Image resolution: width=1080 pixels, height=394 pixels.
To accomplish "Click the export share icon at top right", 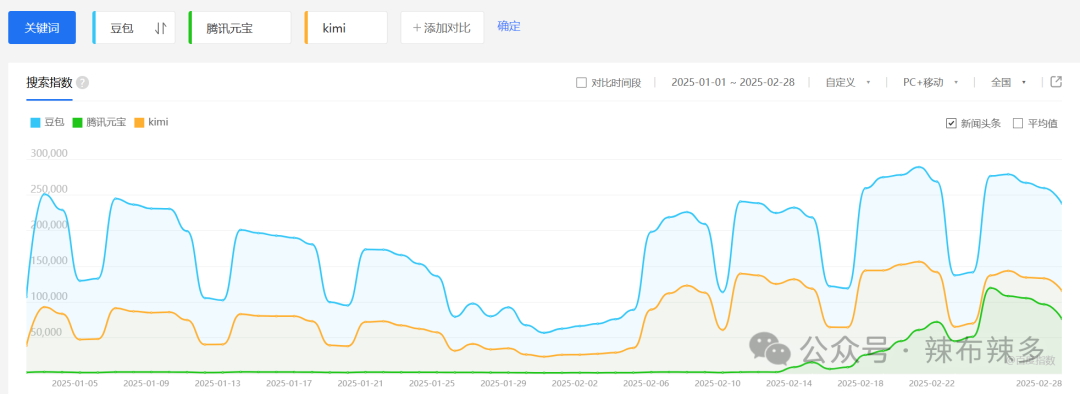I will [1056, 82].
